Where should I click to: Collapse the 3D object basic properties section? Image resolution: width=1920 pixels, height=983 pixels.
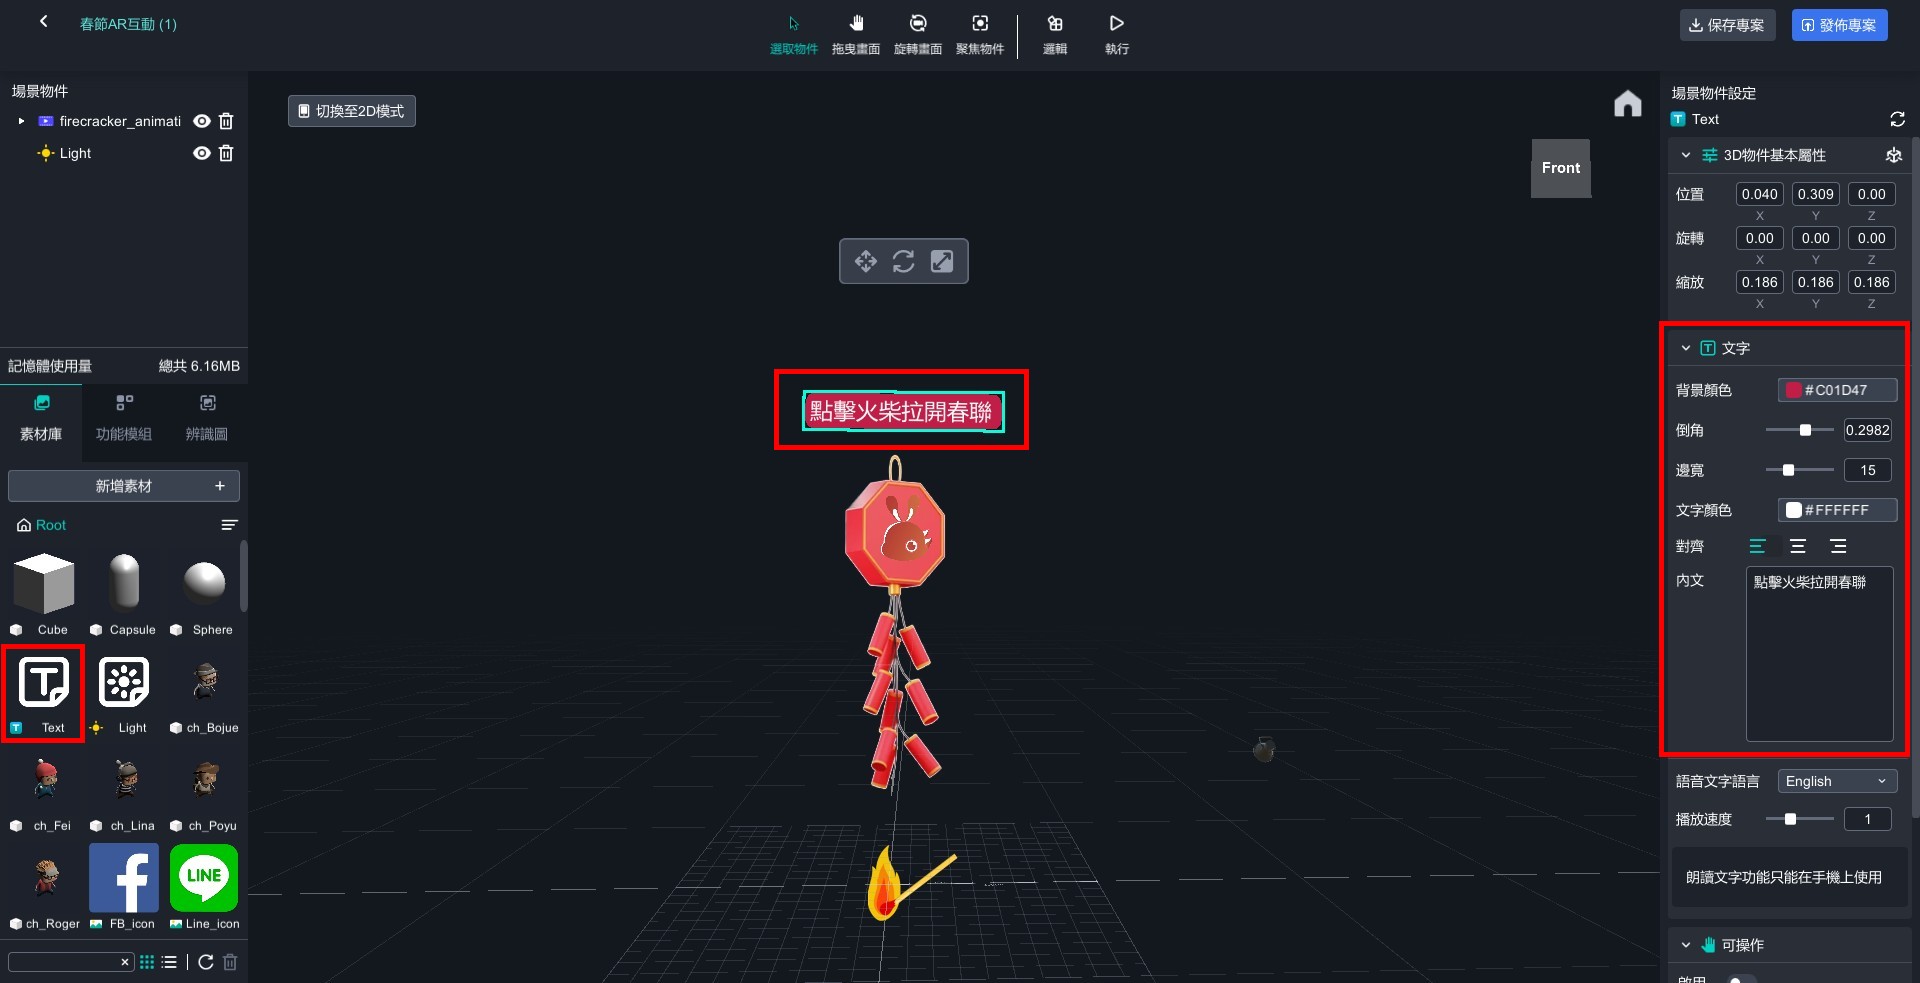point(1686,155)
